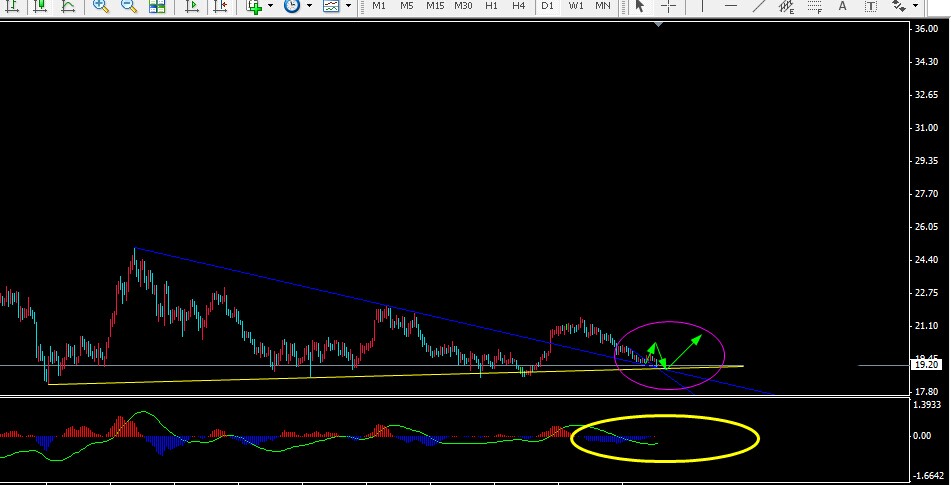This screenshot has height=485, width=951.
Task: Select W1 weekly timeframe
Action: point(576,5)
